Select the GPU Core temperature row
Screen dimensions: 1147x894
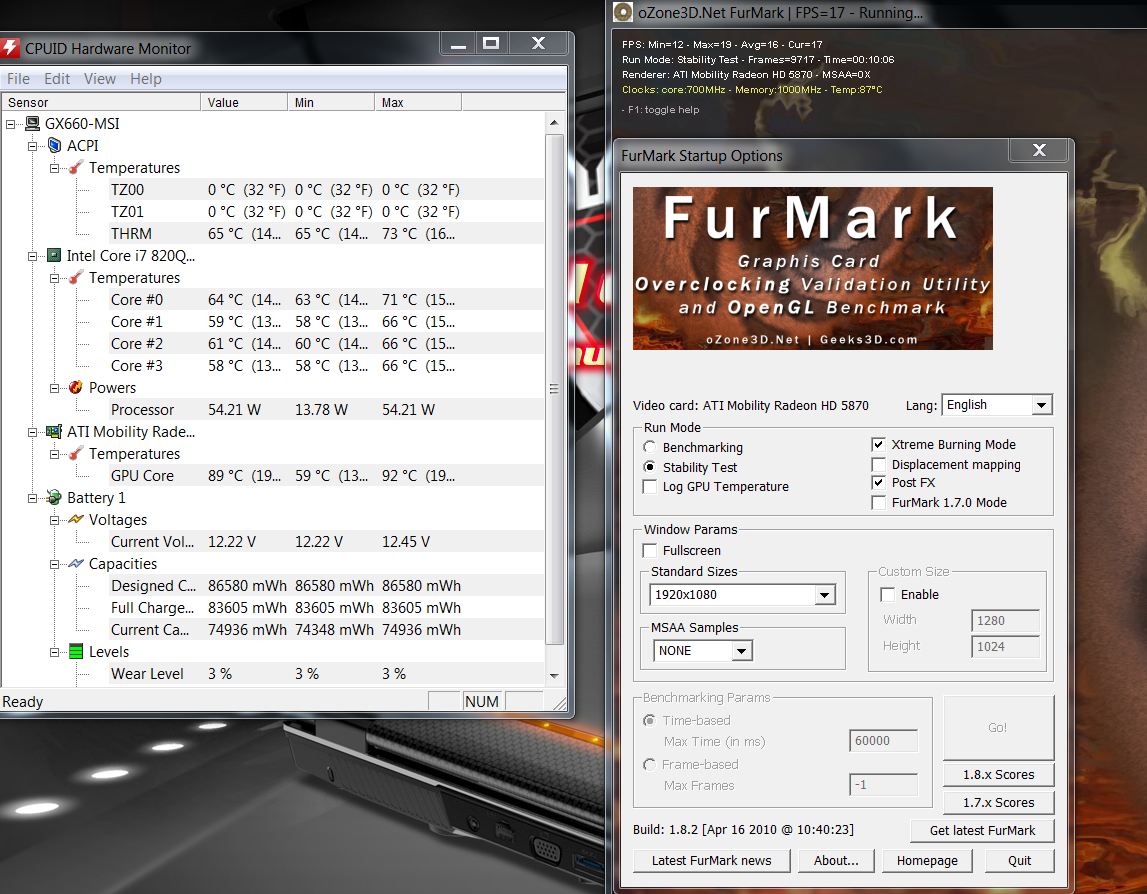pos(325,476)
